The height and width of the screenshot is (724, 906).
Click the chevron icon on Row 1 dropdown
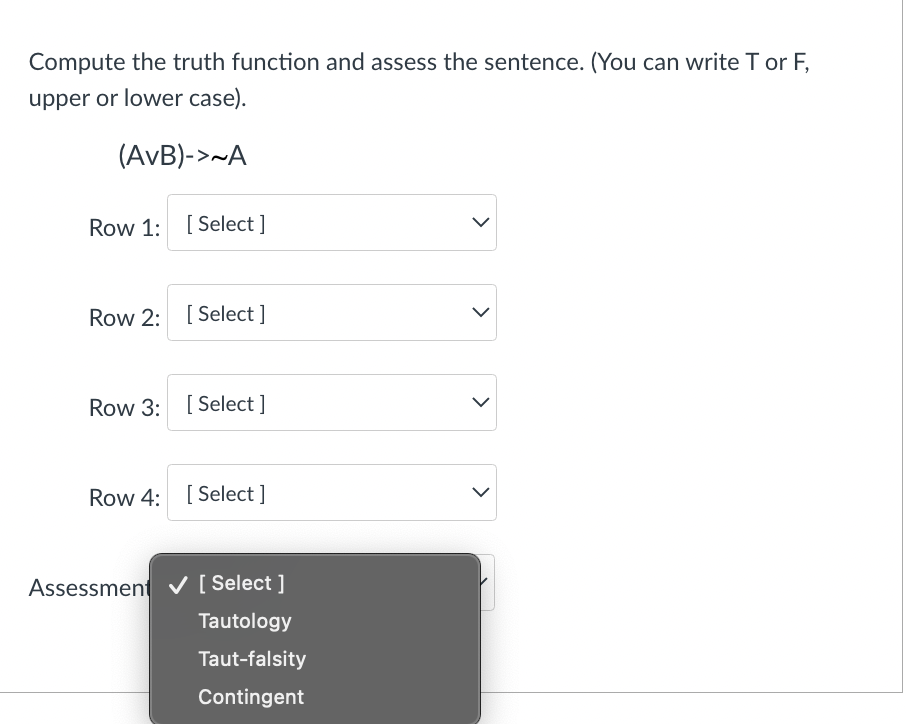480,222
